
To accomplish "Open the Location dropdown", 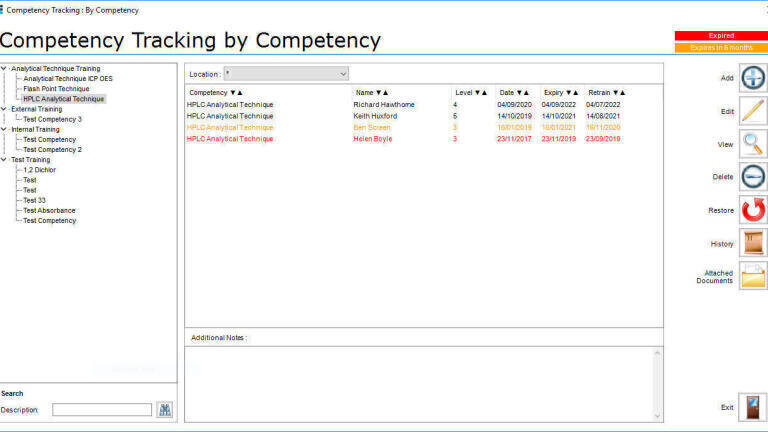I will (286, 74).
